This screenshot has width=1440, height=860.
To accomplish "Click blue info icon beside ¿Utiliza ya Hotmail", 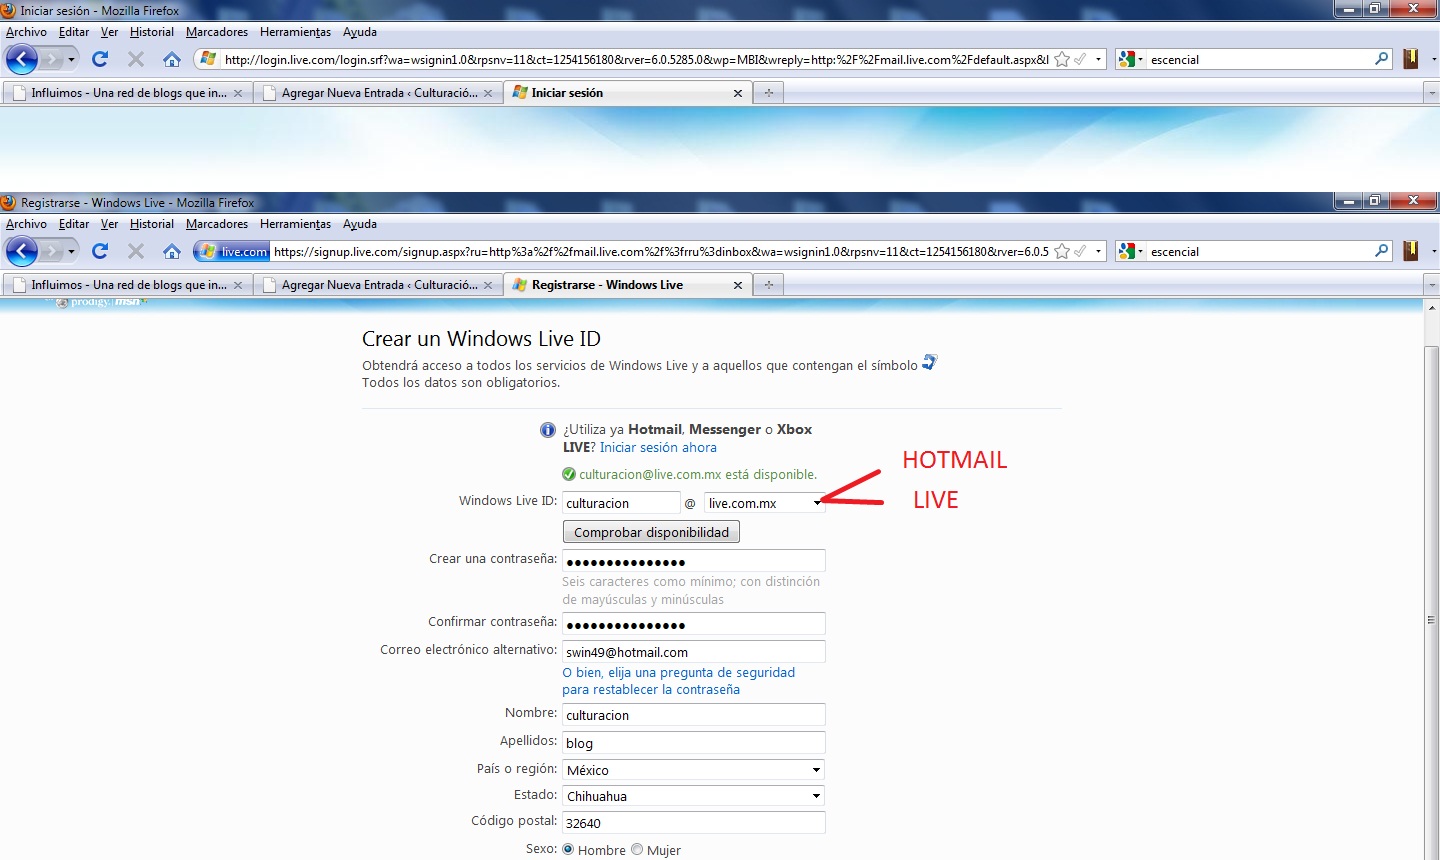I will pyautogui.click(x=548, y=430).
